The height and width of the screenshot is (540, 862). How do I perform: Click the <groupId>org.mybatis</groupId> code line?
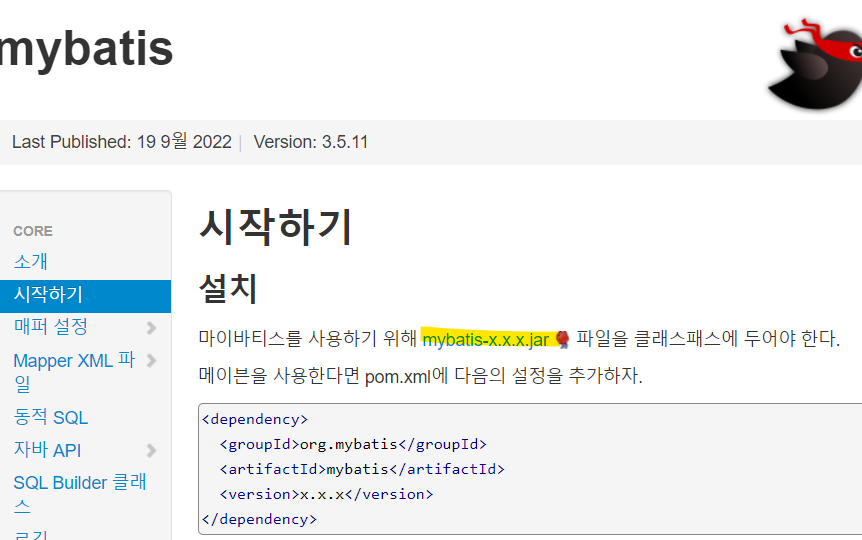[353, 444]
